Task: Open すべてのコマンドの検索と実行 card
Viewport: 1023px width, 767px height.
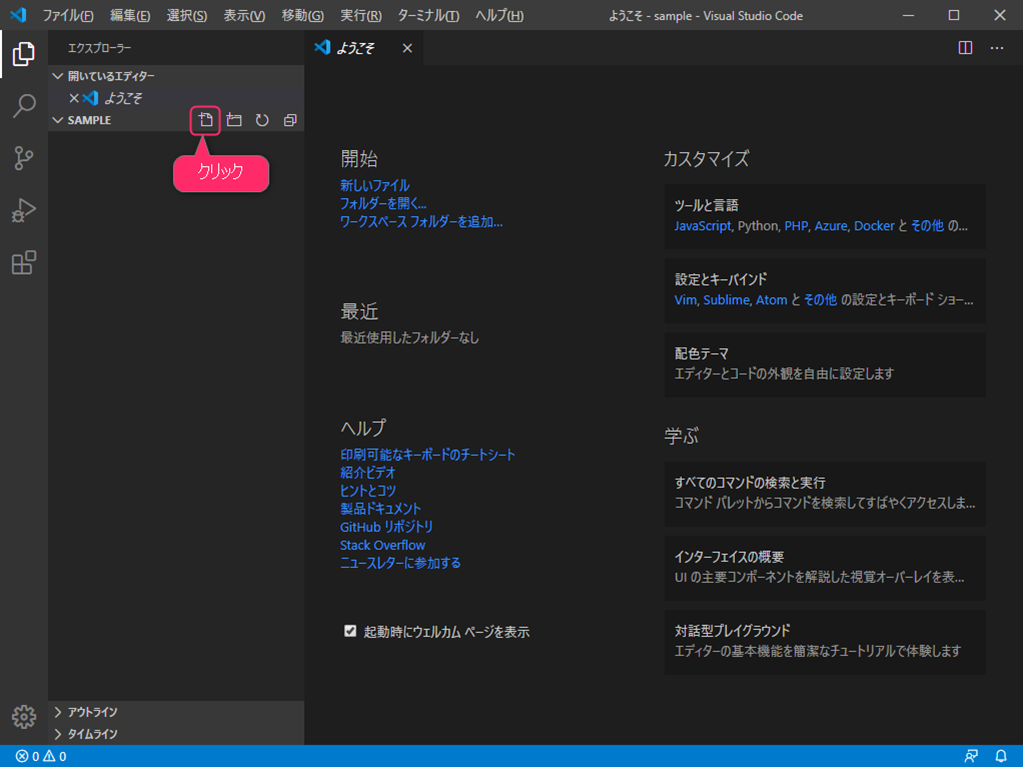Action: coord(825,494)
